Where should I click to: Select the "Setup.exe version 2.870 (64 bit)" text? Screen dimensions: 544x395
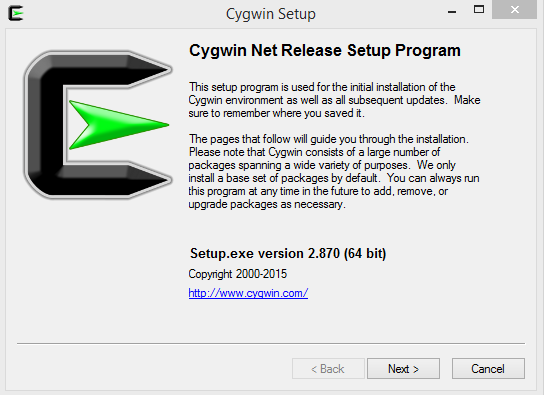(x=288, y=253)
